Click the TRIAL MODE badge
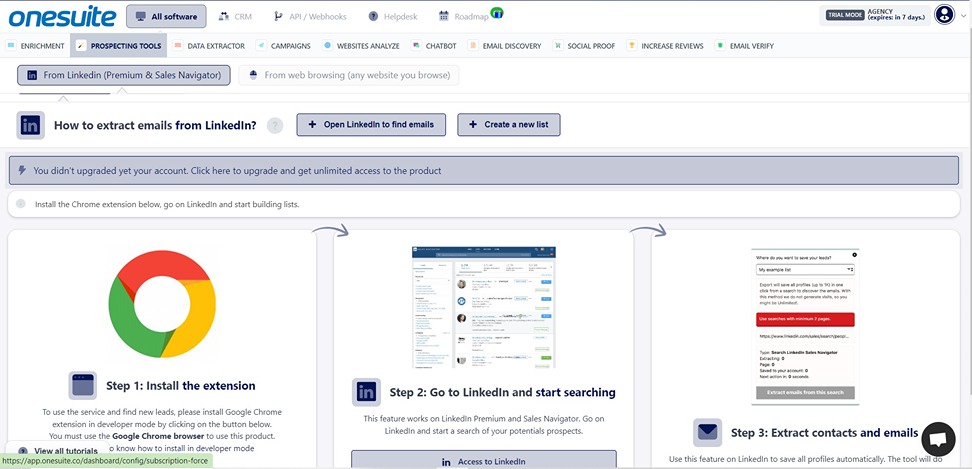 coord(845,15)
